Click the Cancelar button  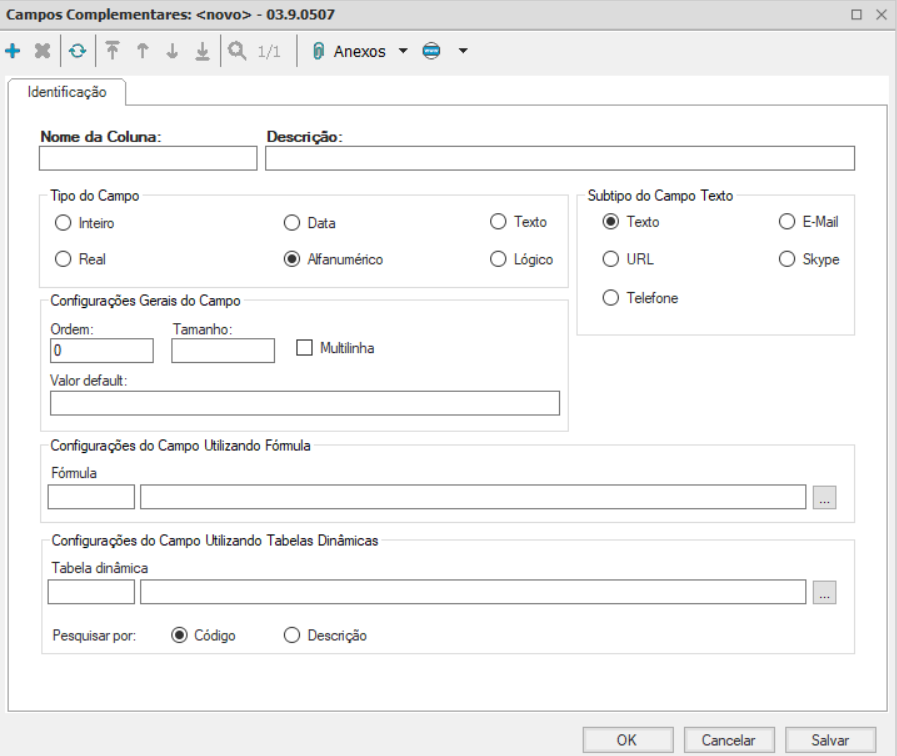tap(729, 739)
